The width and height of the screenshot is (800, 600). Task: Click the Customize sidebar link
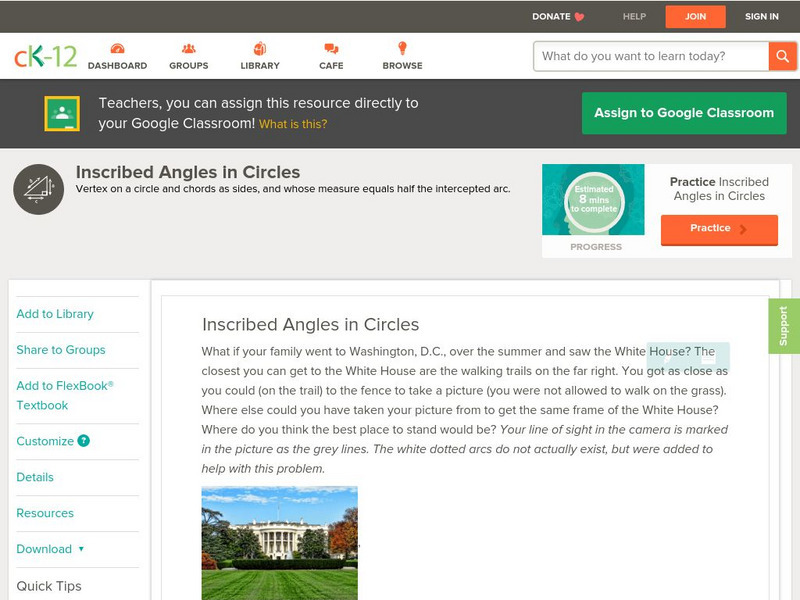(45, 441)
